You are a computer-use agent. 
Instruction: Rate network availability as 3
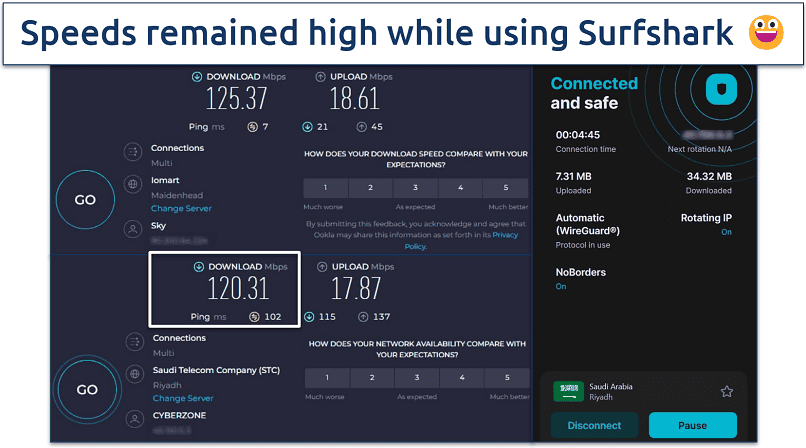point(417,378)
